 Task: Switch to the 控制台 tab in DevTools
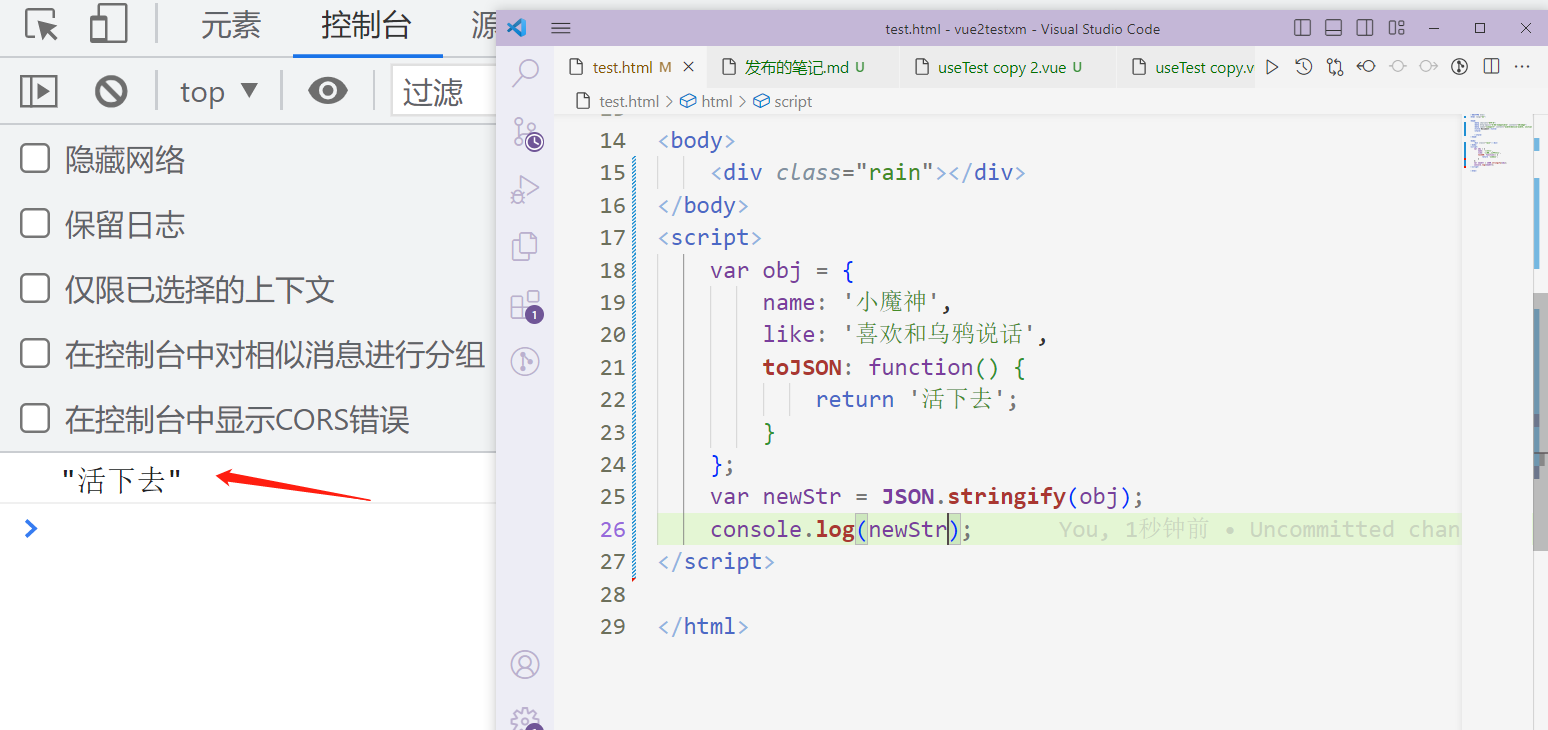click(366, 26)
